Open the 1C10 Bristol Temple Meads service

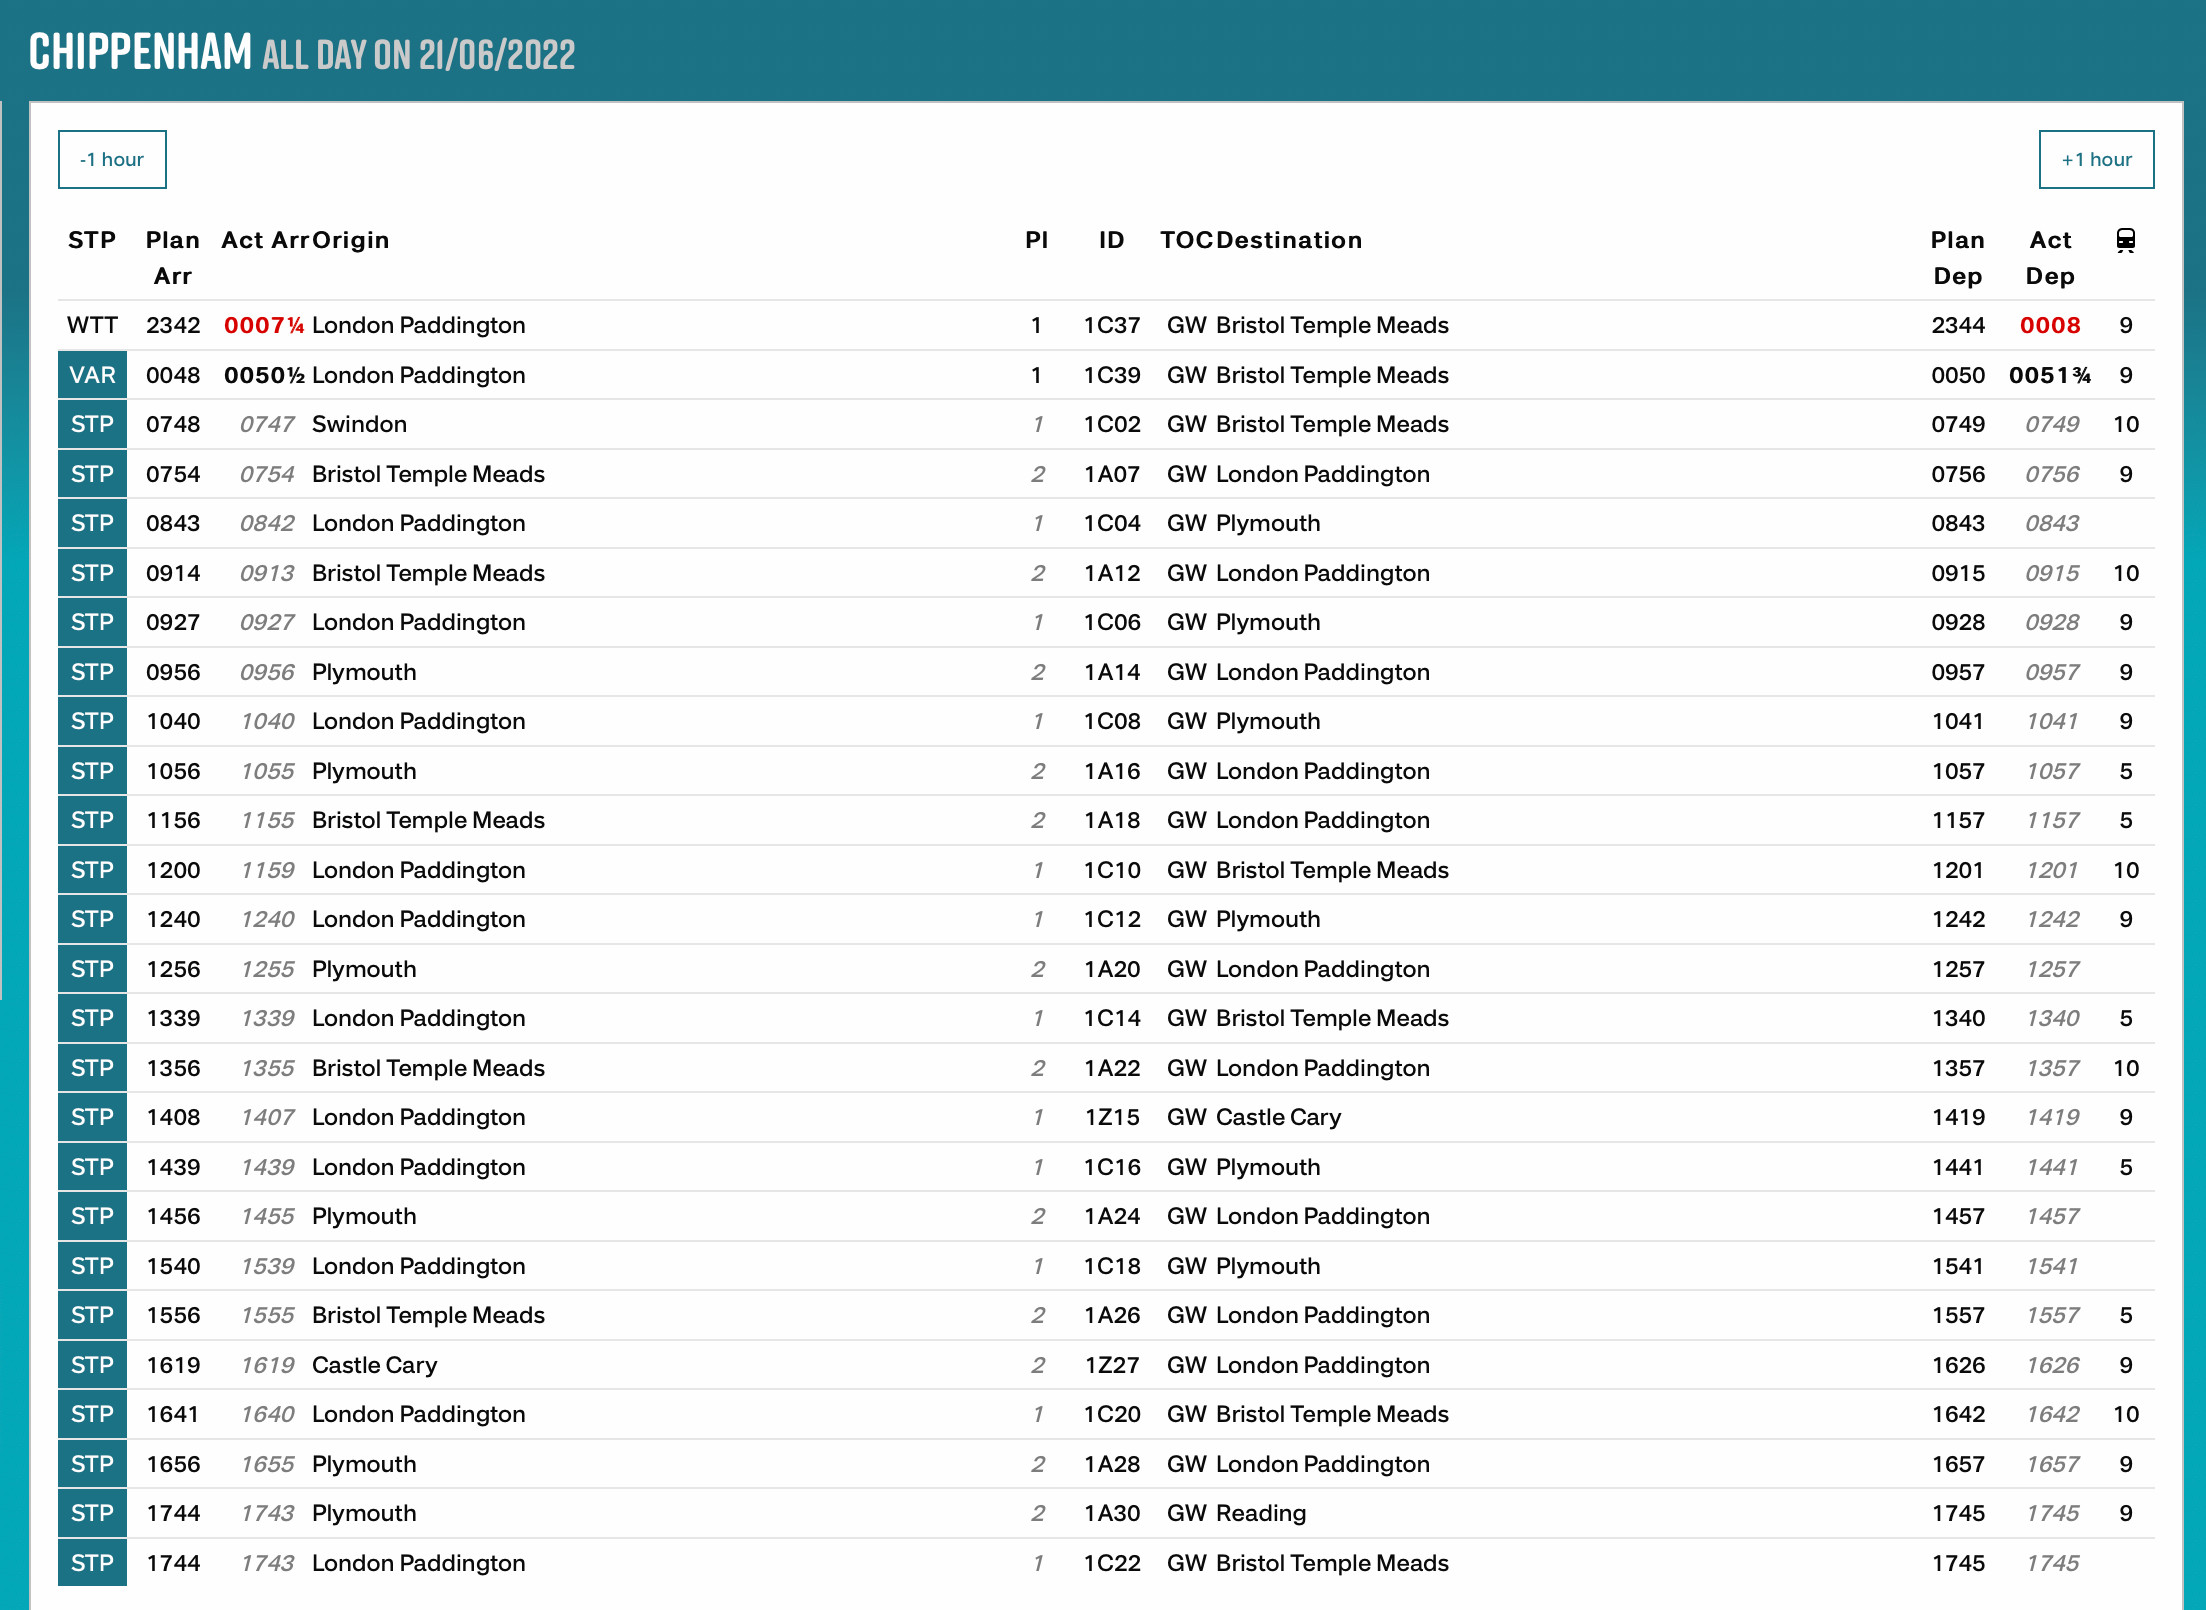coord(1111,870)
